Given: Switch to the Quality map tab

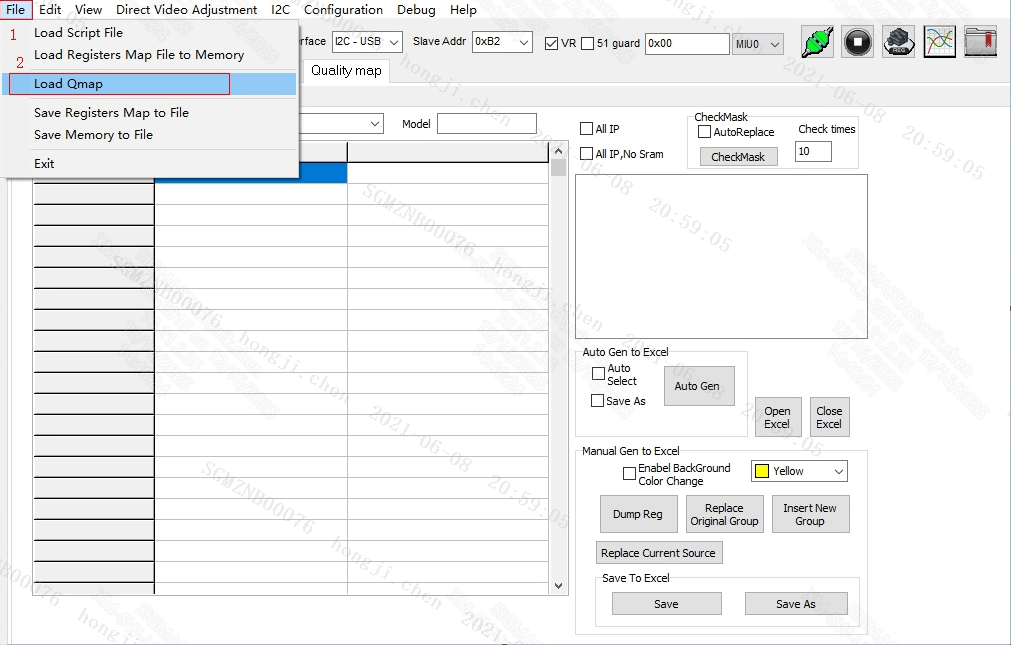Looking at the screenshot, I should pos(346,71).
